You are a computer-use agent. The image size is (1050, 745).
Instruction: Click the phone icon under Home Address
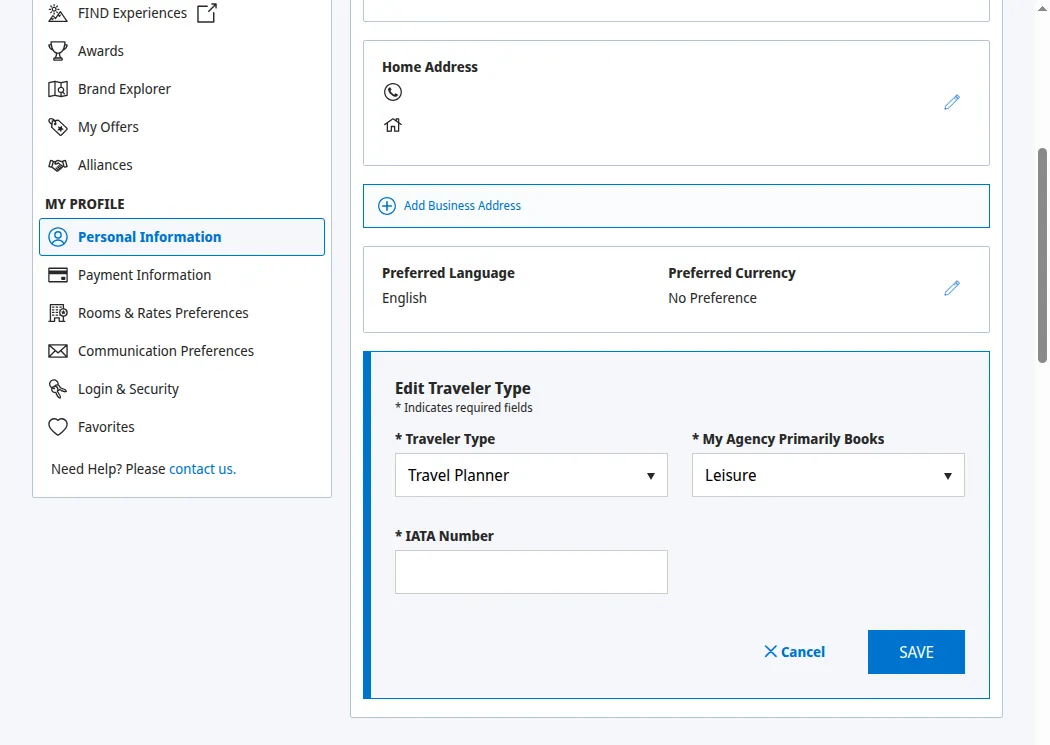click(392, 92)
